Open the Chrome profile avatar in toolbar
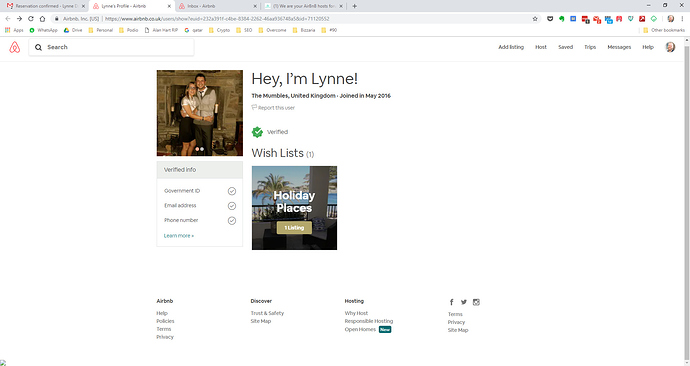The image size is (690, 366). pos(671,18)
